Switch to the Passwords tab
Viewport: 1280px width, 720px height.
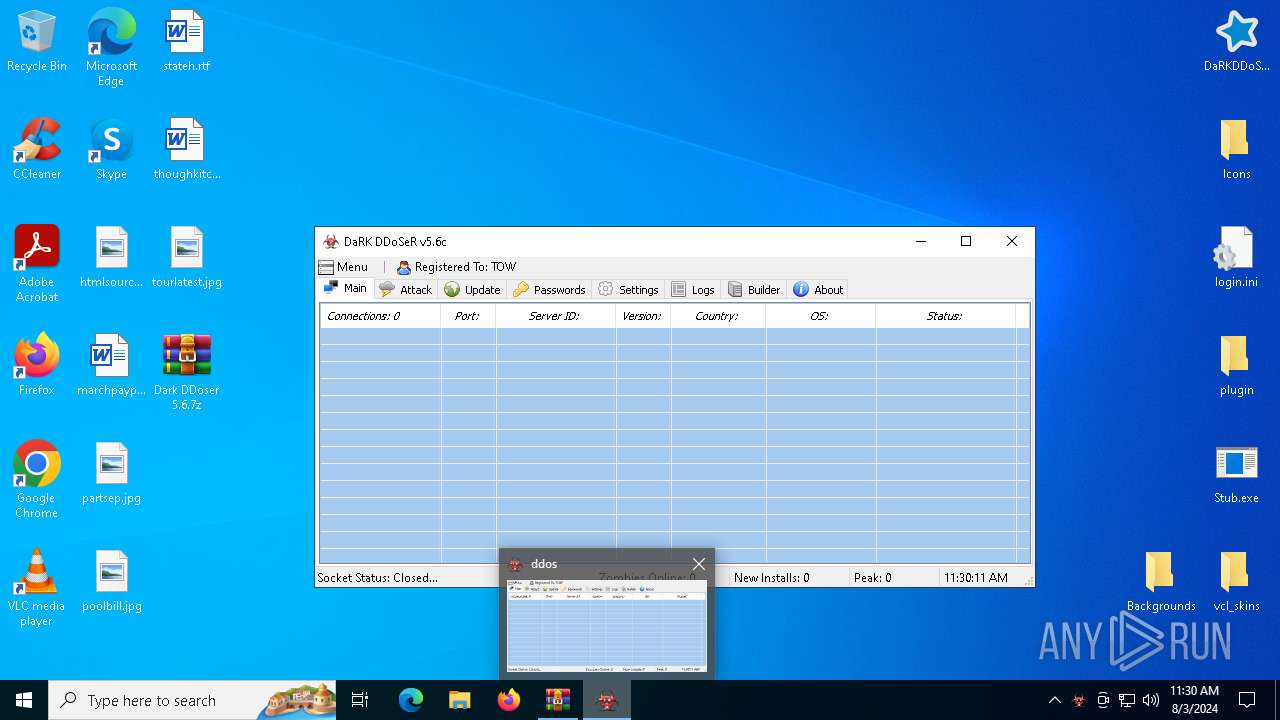click(549, 290)
